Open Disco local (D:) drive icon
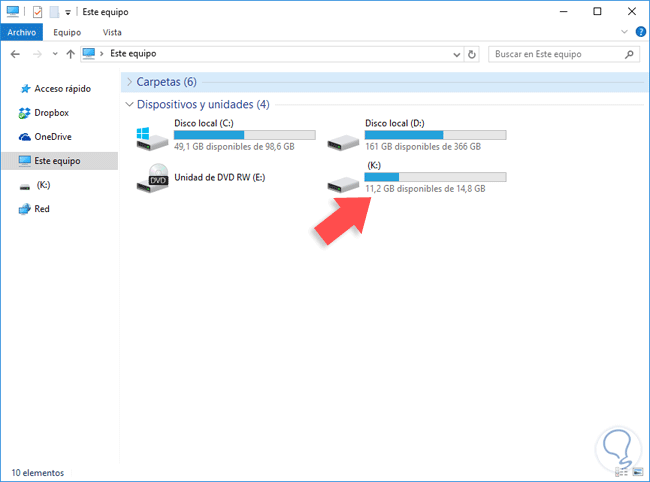650x482 pixels. [x=345, y=137]
